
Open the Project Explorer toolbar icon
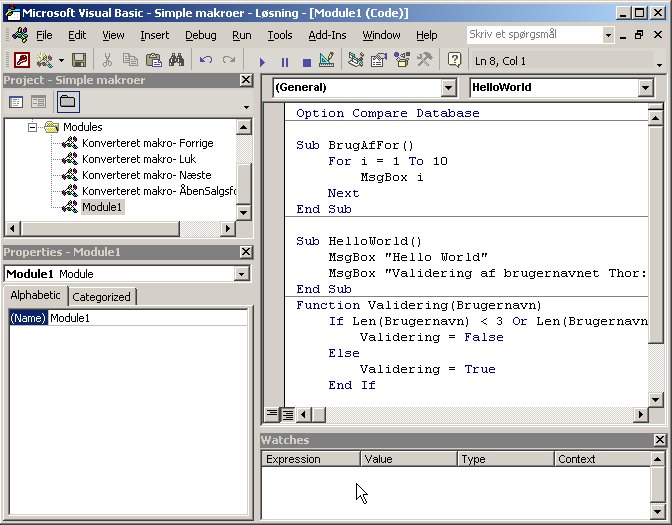point(356,60)
